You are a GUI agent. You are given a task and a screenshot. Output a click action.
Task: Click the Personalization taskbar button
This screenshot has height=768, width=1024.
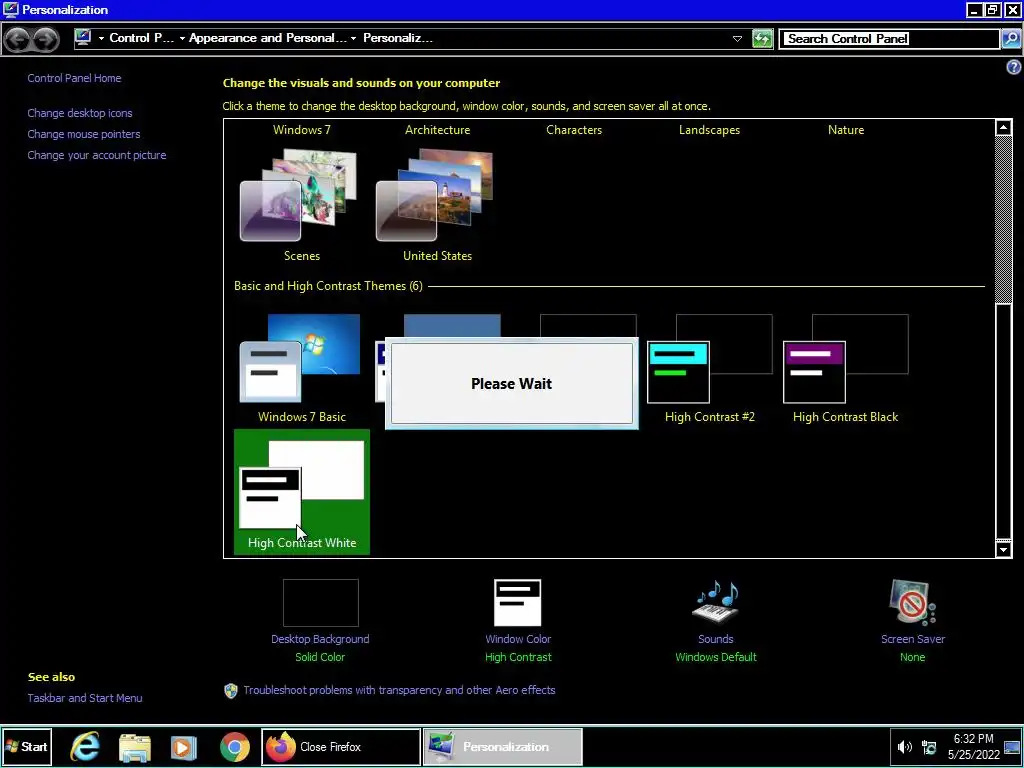pyautogui.click(x=502, y=747)
